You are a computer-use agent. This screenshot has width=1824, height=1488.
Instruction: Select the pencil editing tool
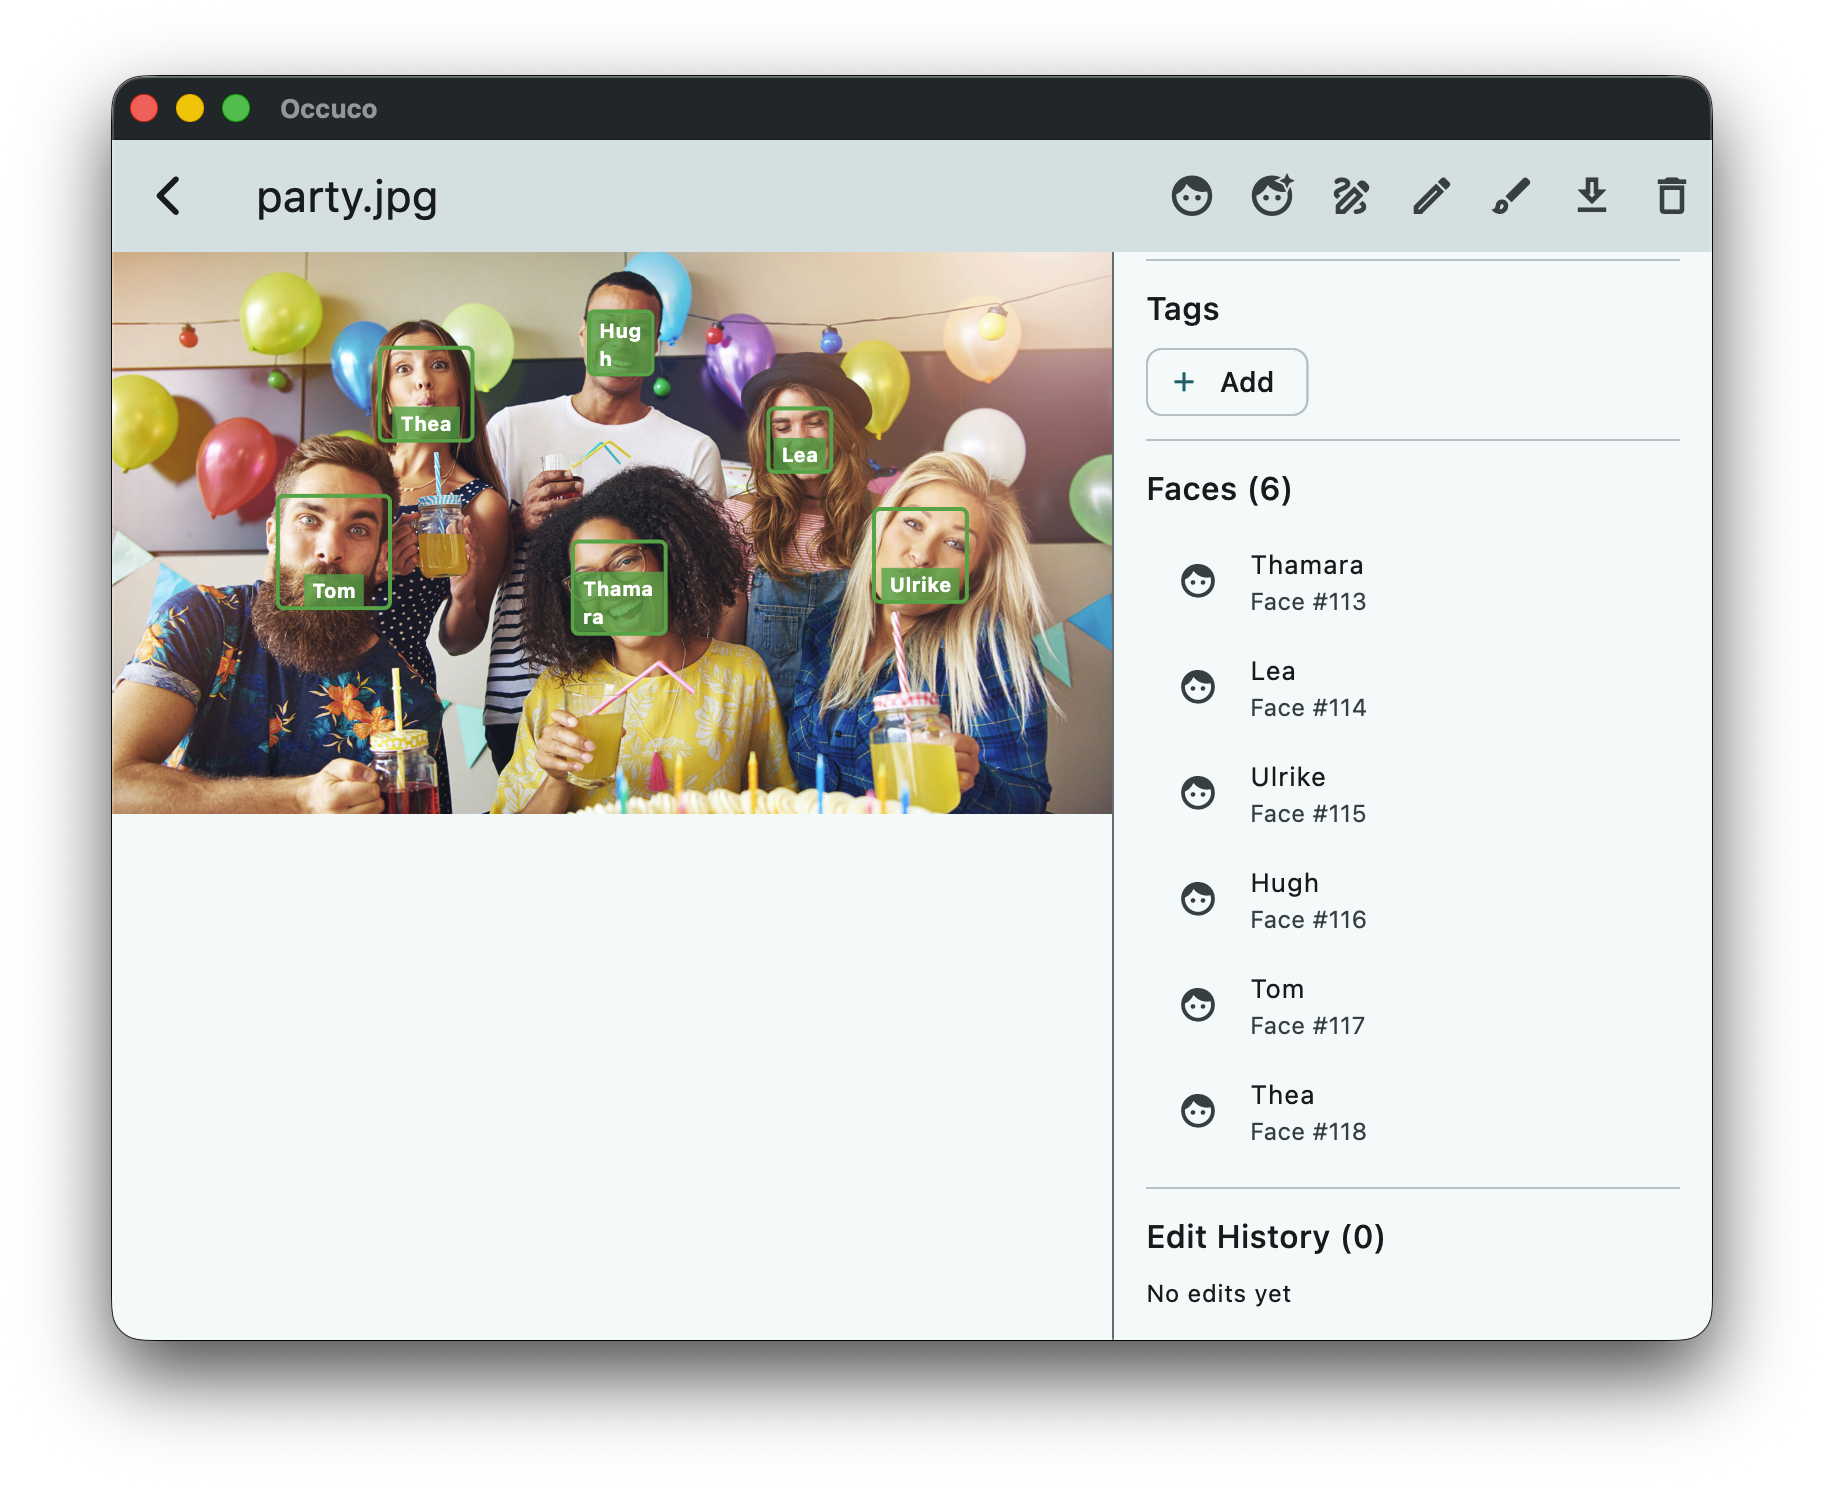(x=1431, y=196)
